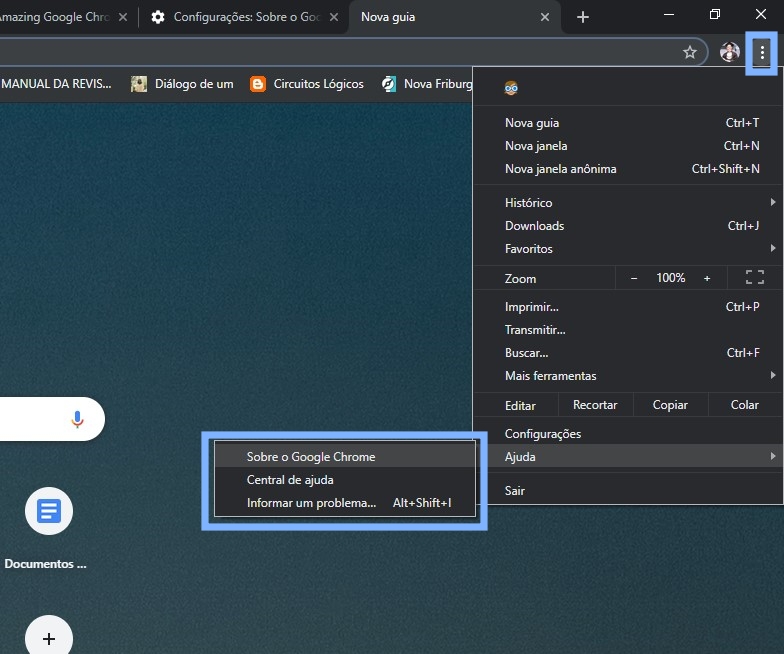Decrease zoom with minus button
The width and height of the screenshot is (784, 654).
point(634,278)
